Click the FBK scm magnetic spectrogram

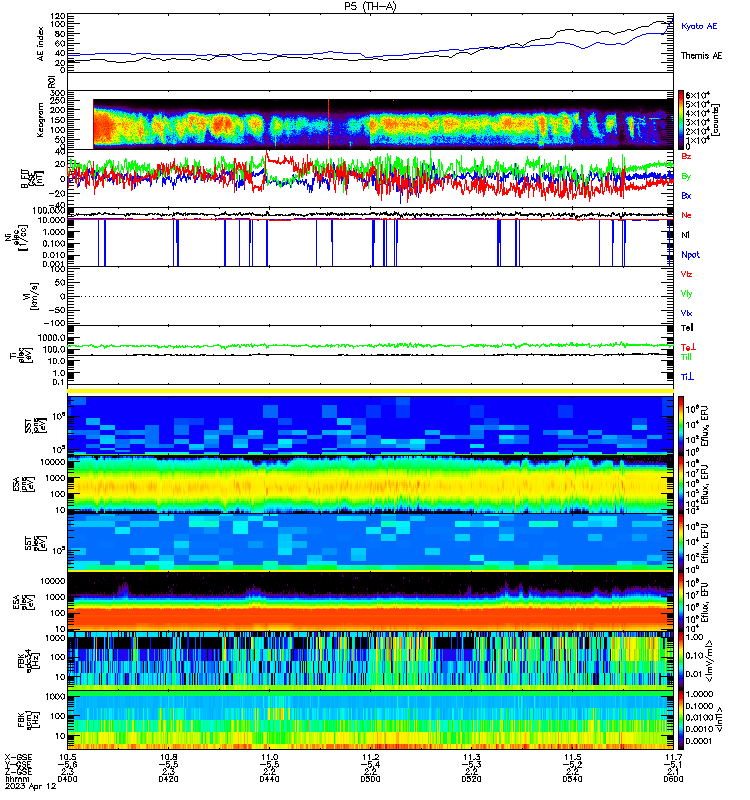click(370, 720)
